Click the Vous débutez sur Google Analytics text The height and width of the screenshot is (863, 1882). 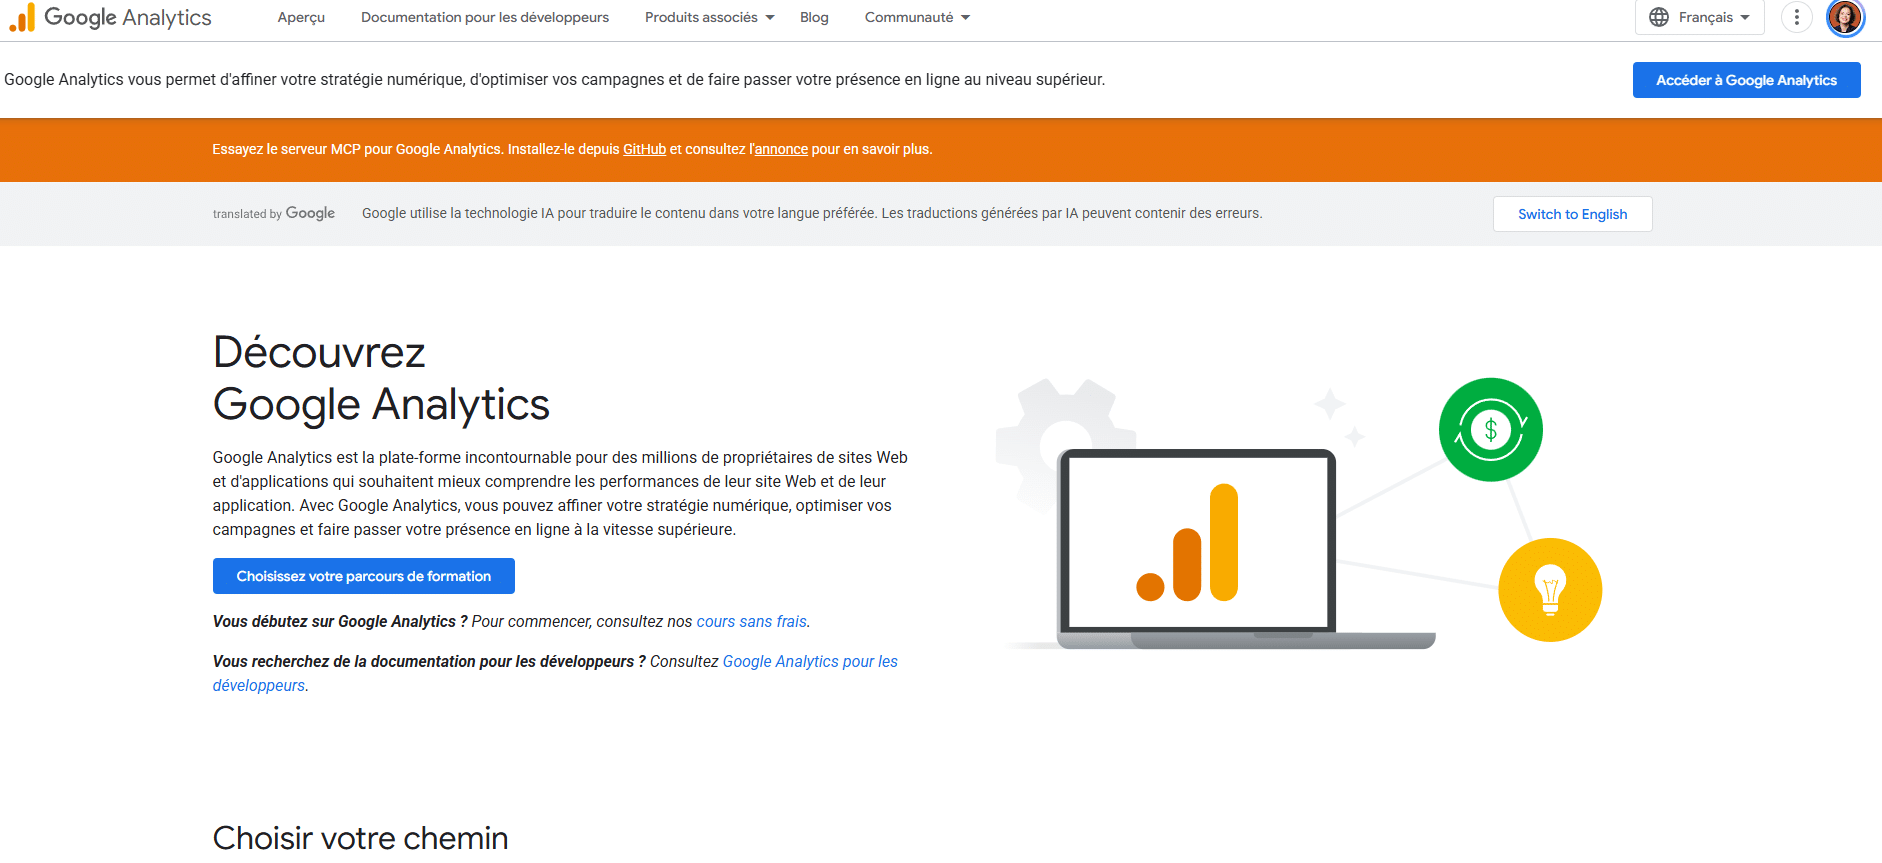click(340, 622)
